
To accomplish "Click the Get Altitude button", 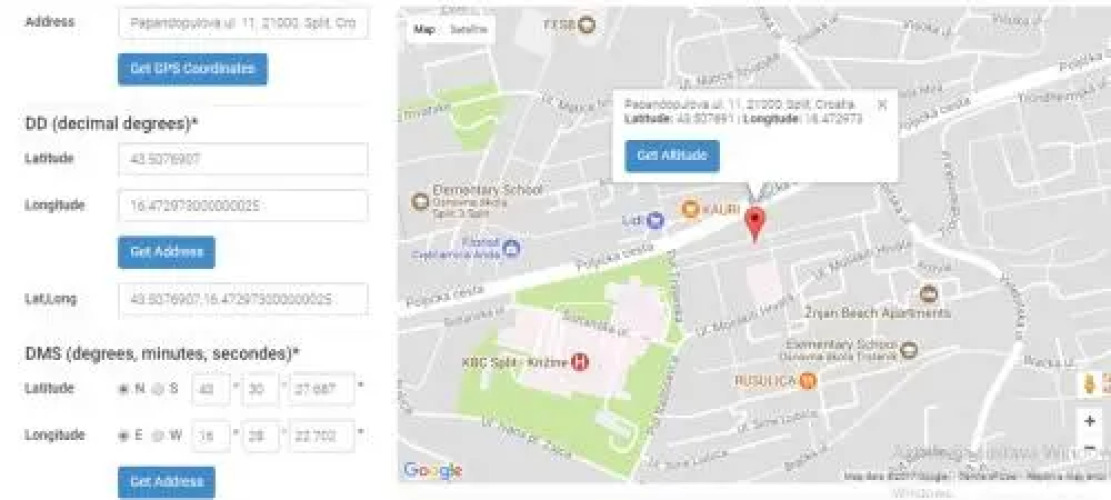I will [x=672, y=156].
